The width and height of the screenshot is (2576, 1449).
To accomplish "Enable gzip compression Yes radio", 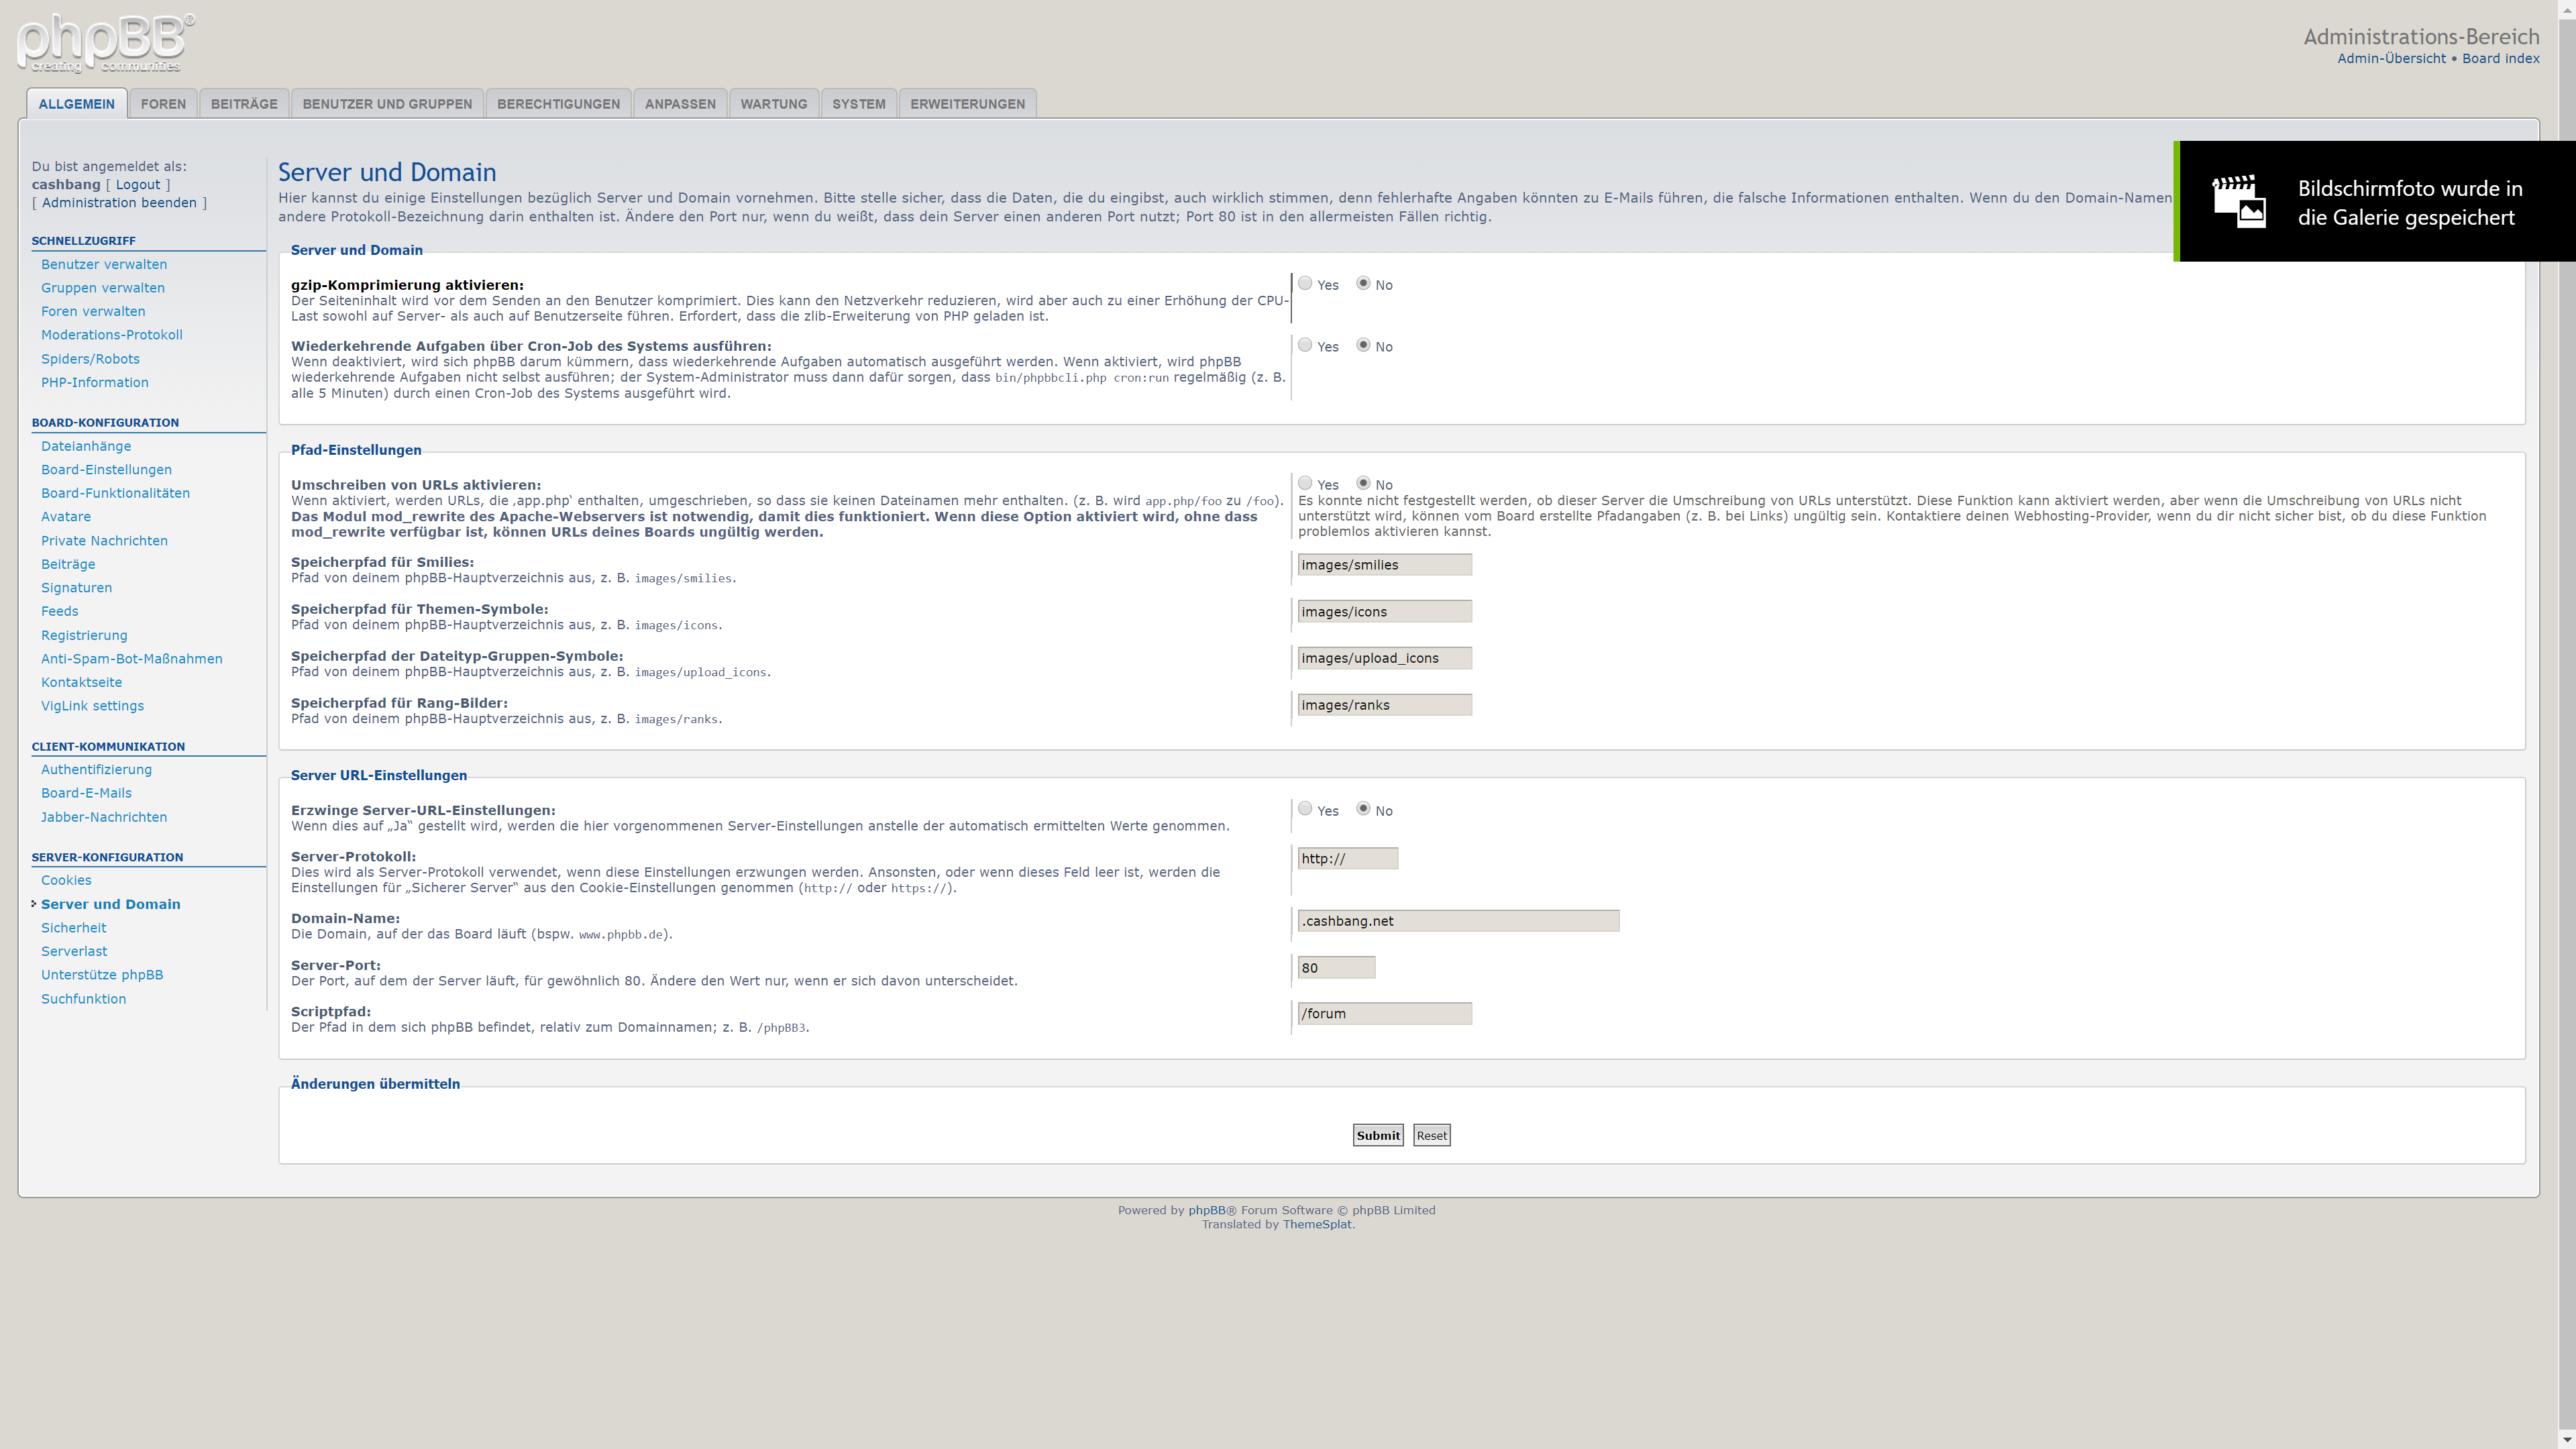I will [x=1305, y=284].
